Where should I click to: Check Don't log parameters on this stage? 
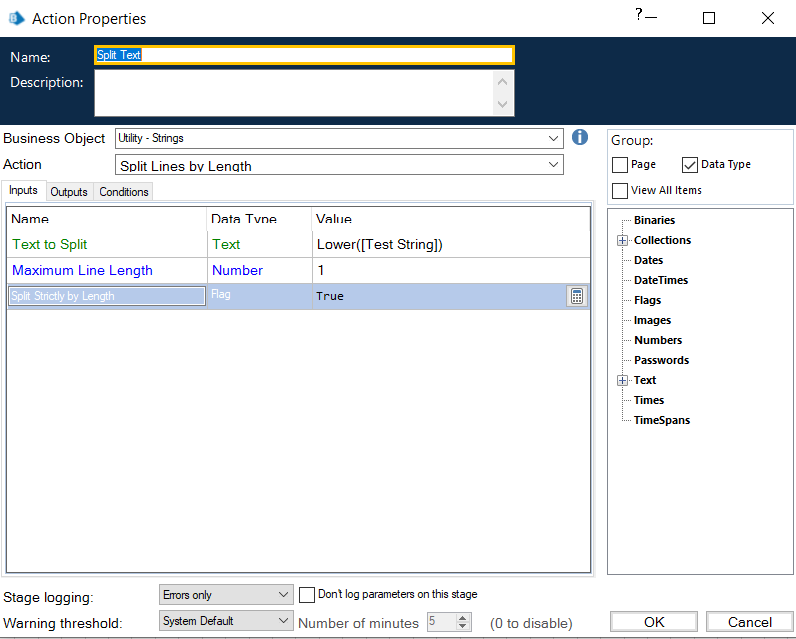coord(308,594)
